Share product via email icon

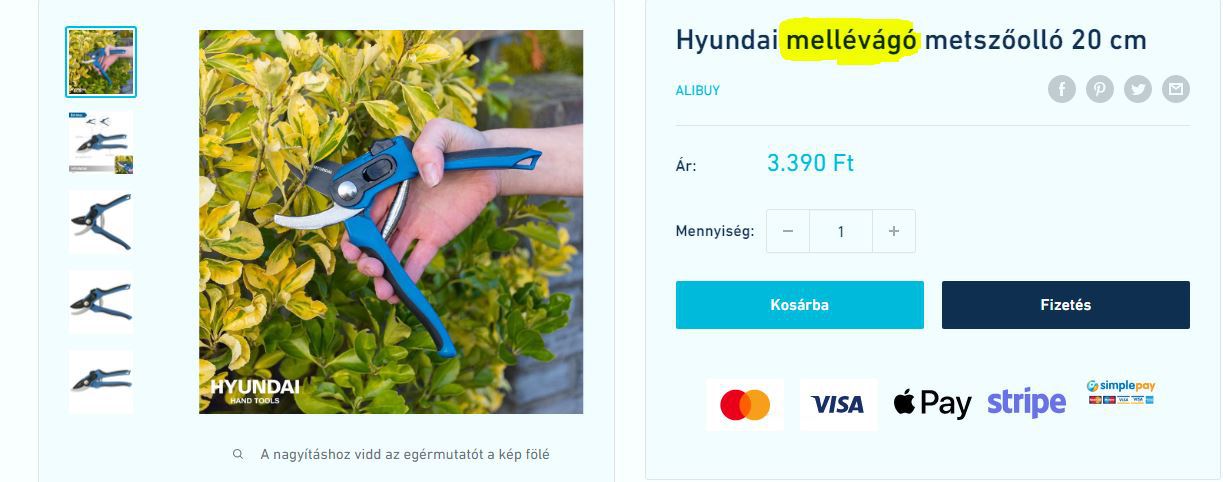coord(1176,90)
